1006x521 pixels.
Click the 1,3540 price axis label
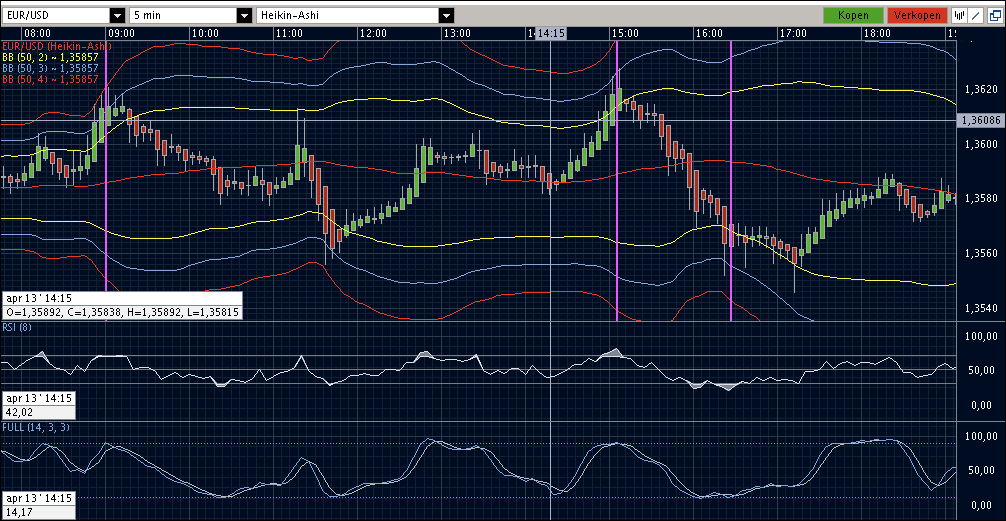click(x=979, y=309)
